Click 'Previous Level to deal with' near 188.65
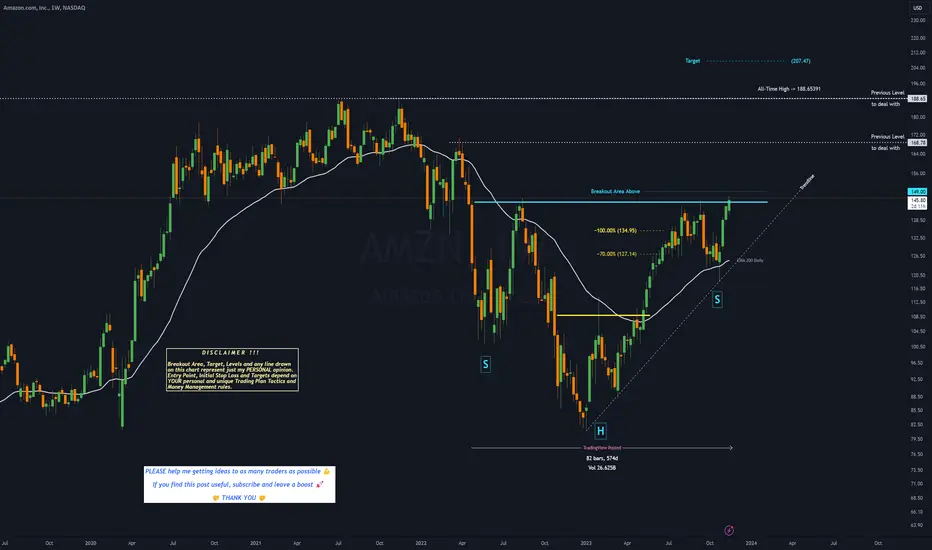This screenshot has width=932, height=550. [887, 98]
